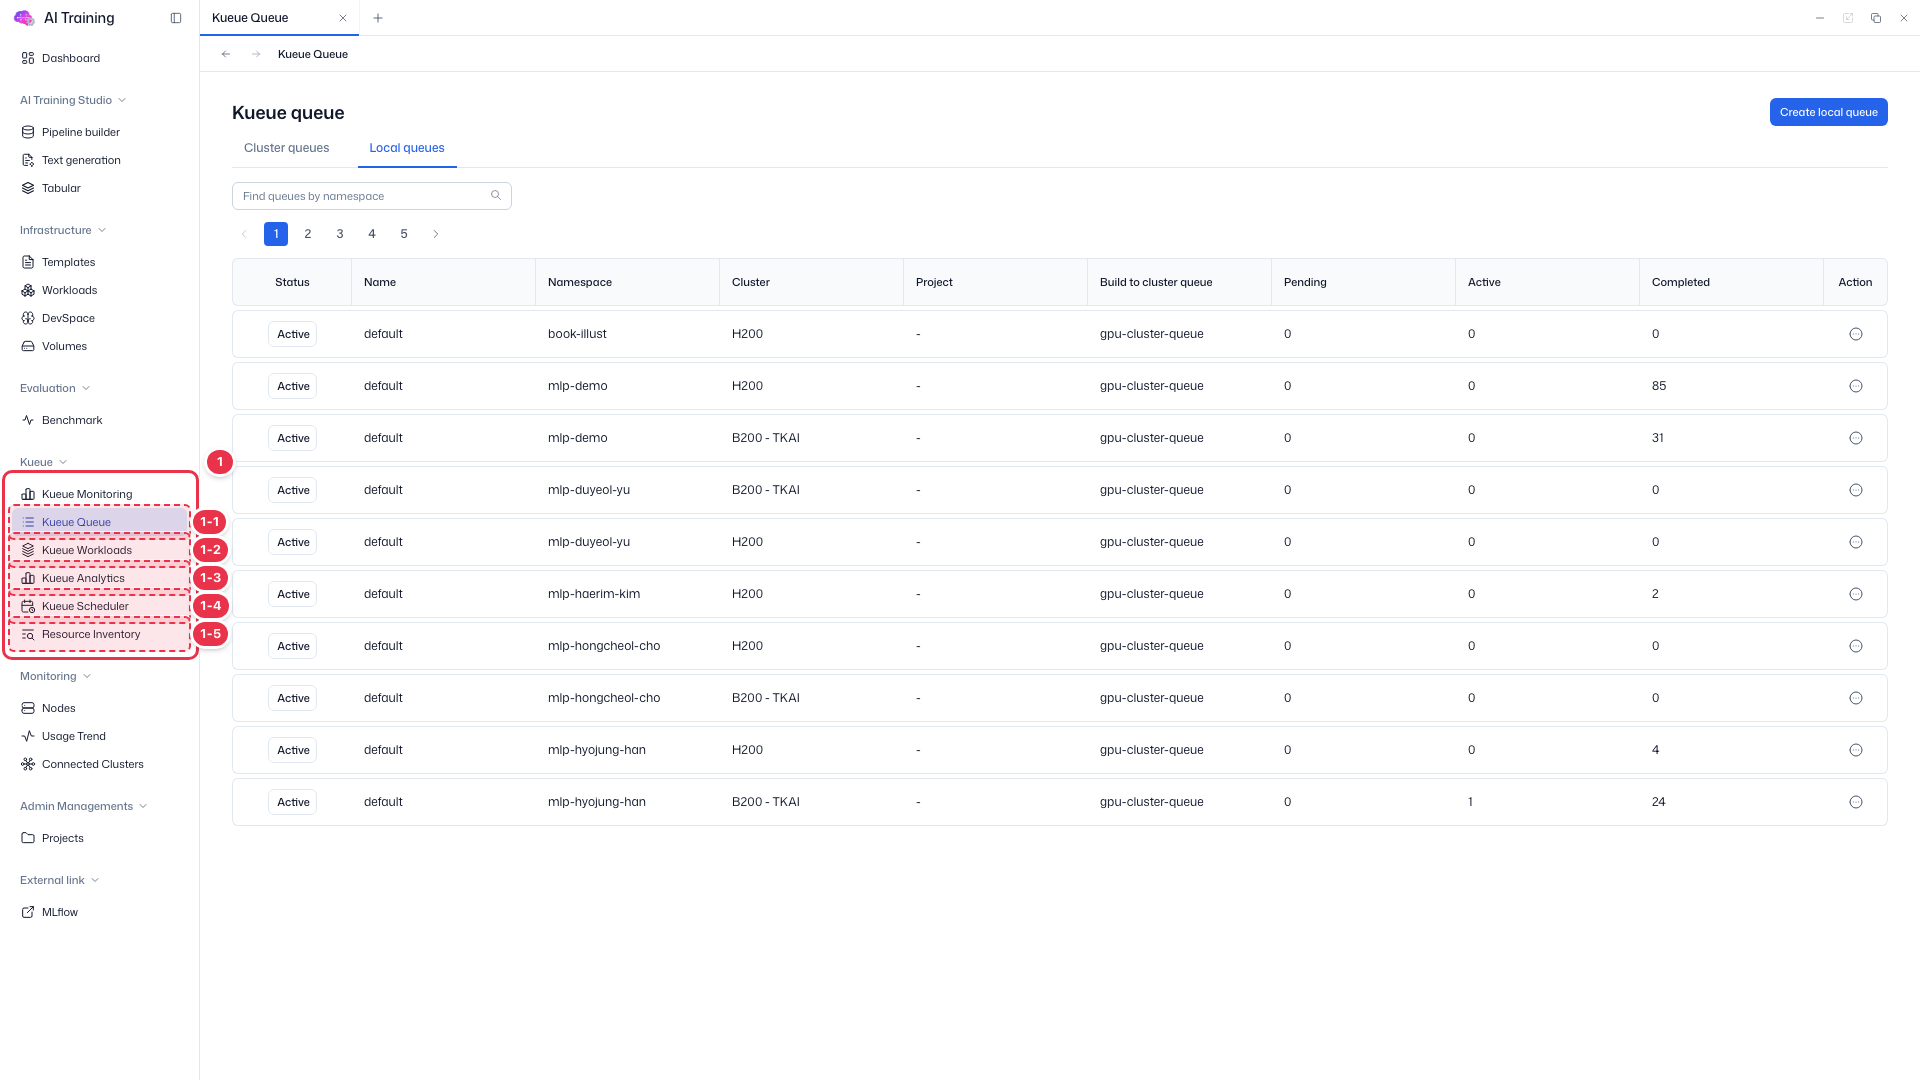Go to next page arrow
Image resolution: width=1920 pixels, height=1080 pixels.
tap(436, 234)
